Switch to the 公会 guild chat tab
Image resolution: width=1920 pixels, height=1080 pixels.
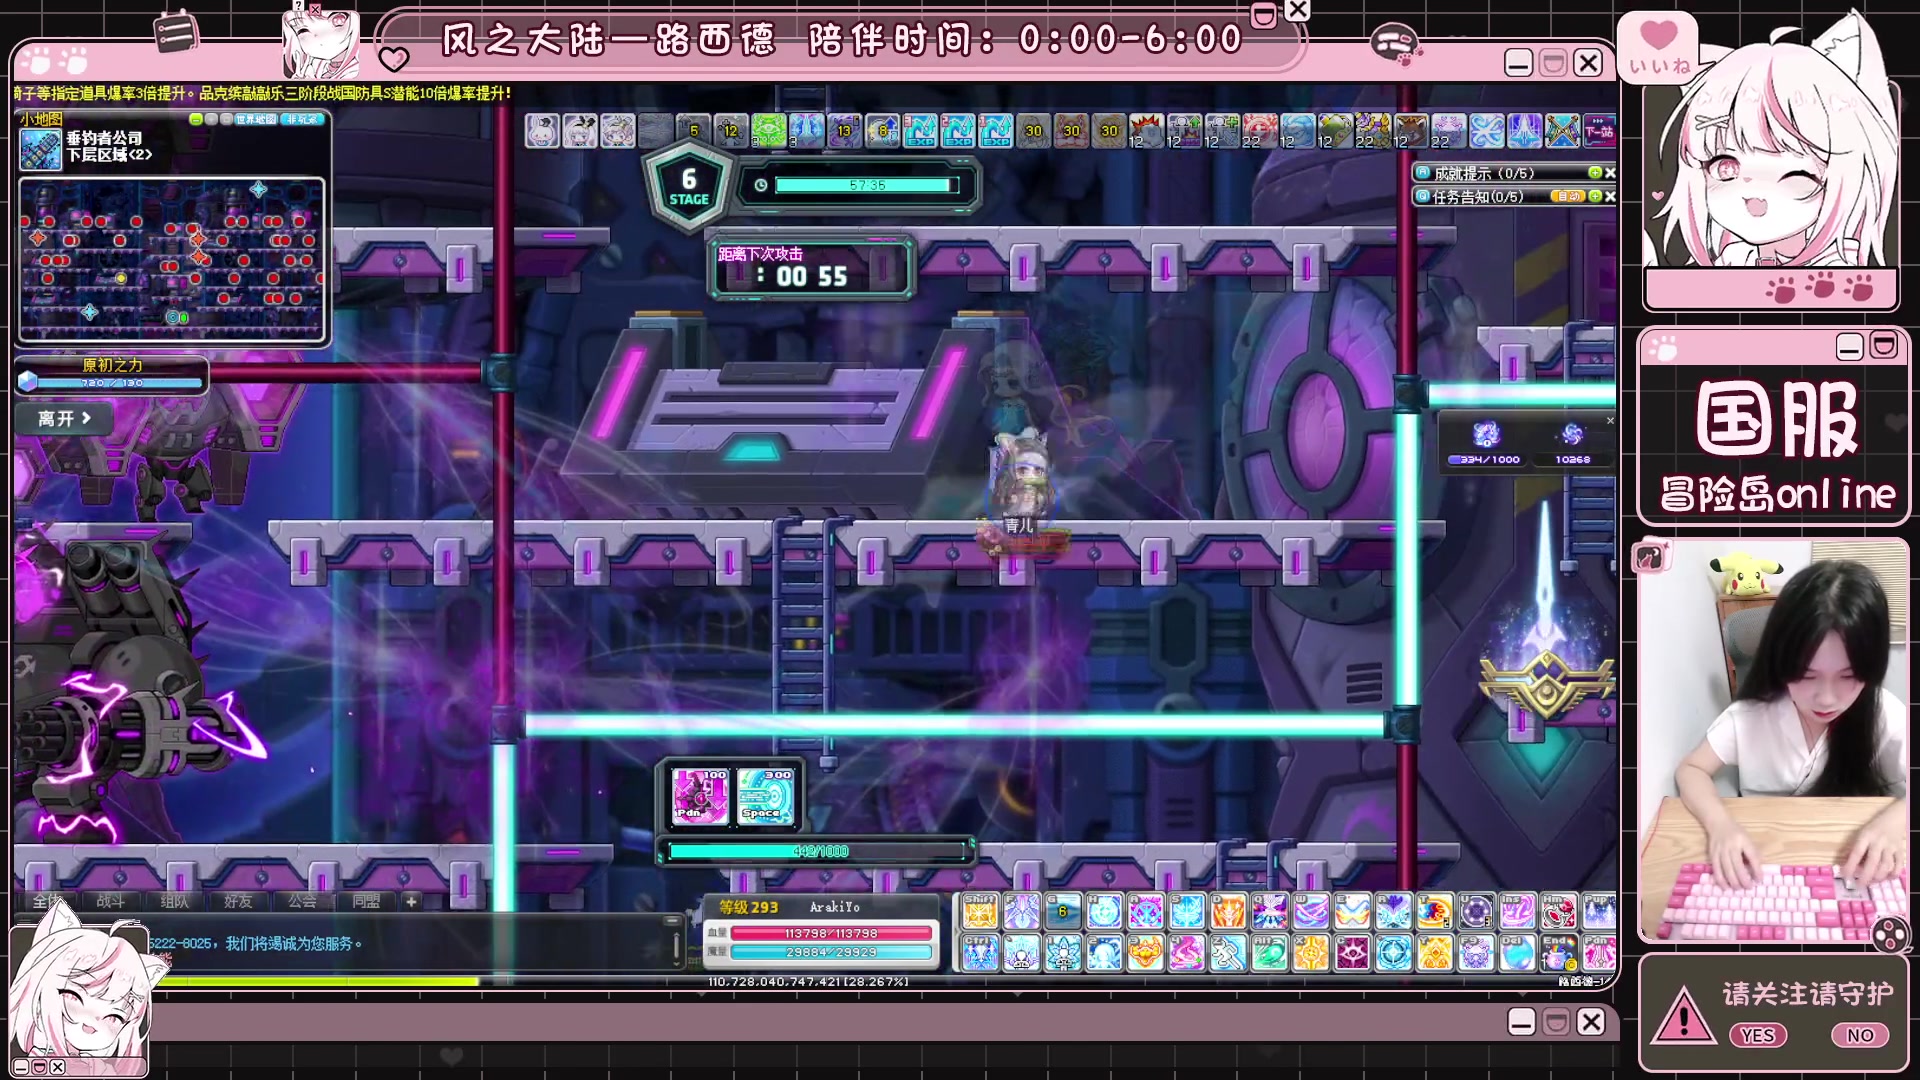(302, 901)
